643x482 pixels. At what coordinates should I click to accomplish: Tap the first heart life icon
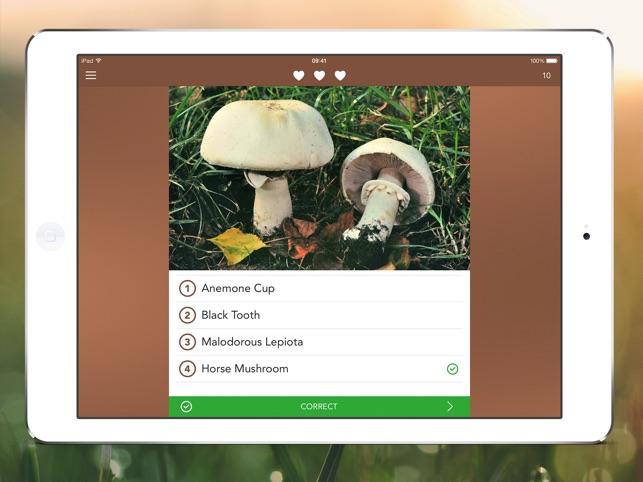click(x=299, y=76)
